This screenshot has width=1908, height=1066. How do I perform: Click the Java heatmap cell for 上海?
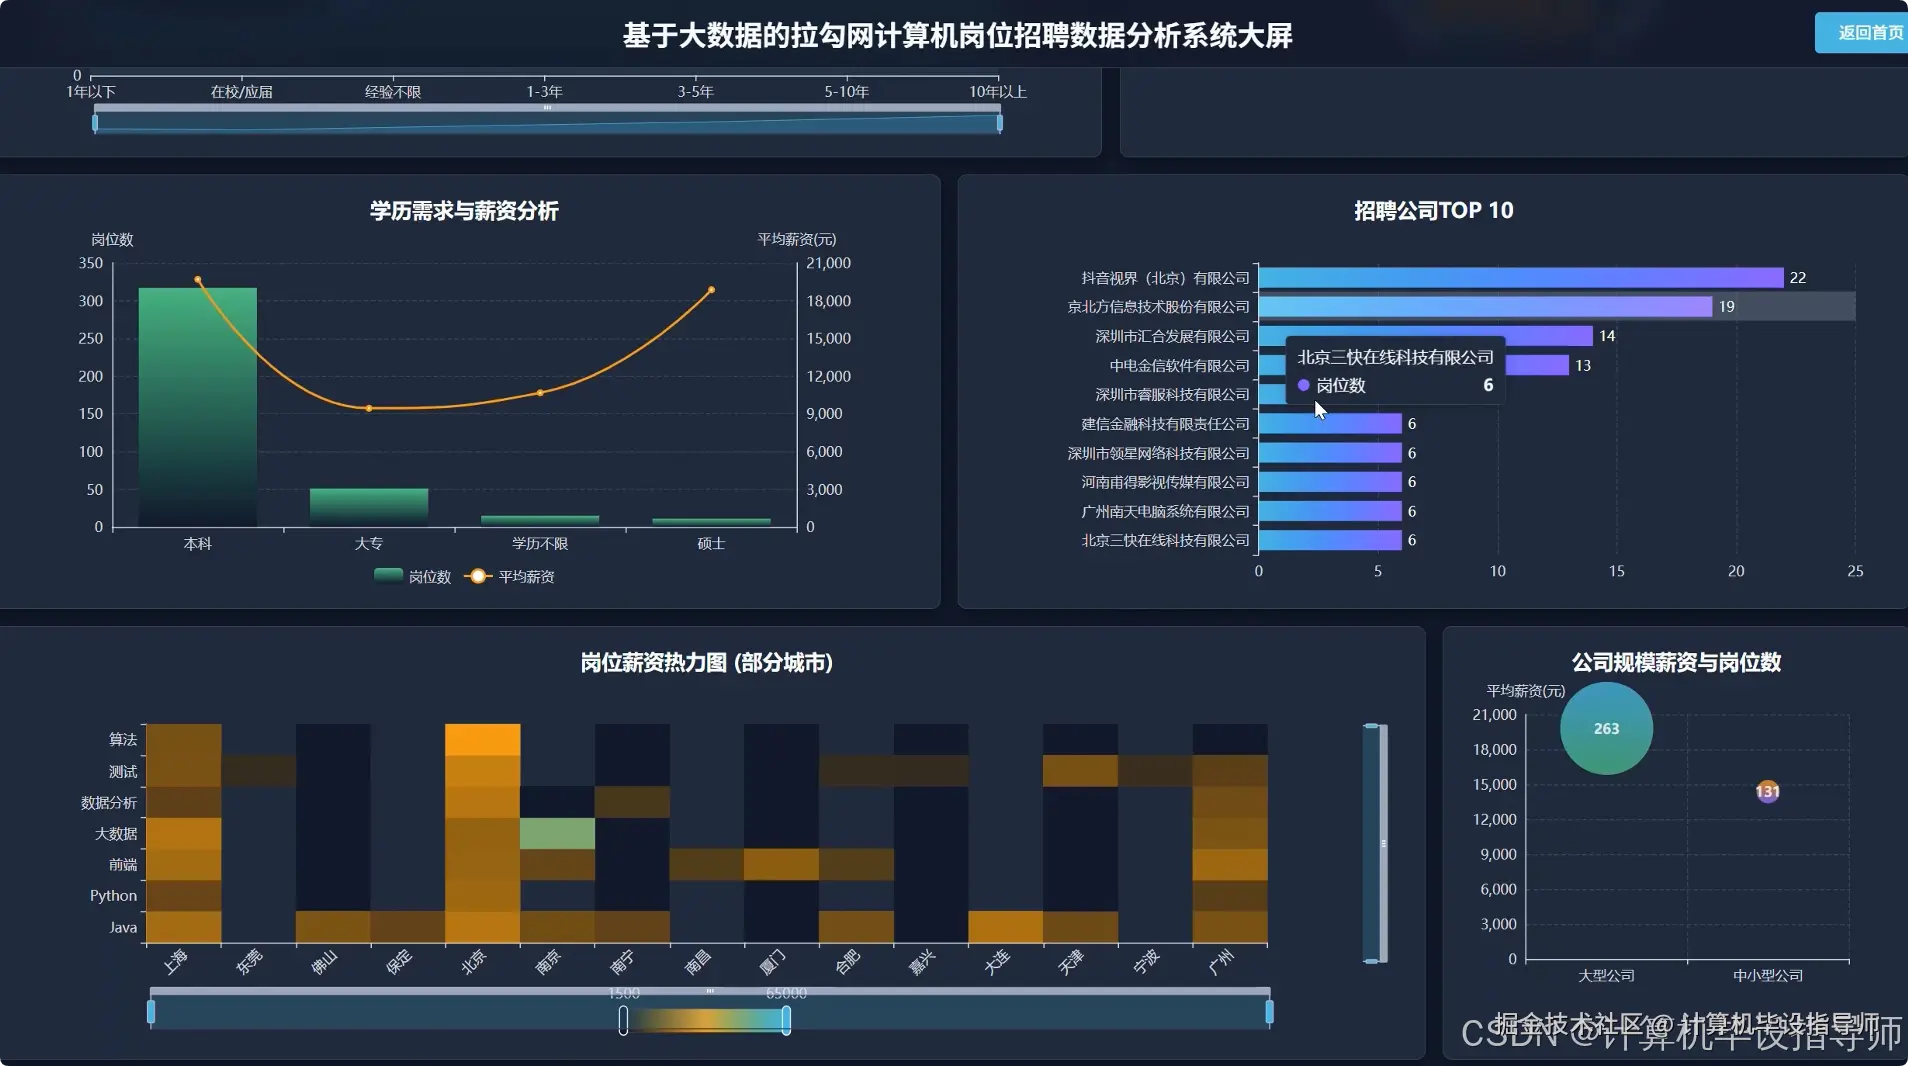184,927
